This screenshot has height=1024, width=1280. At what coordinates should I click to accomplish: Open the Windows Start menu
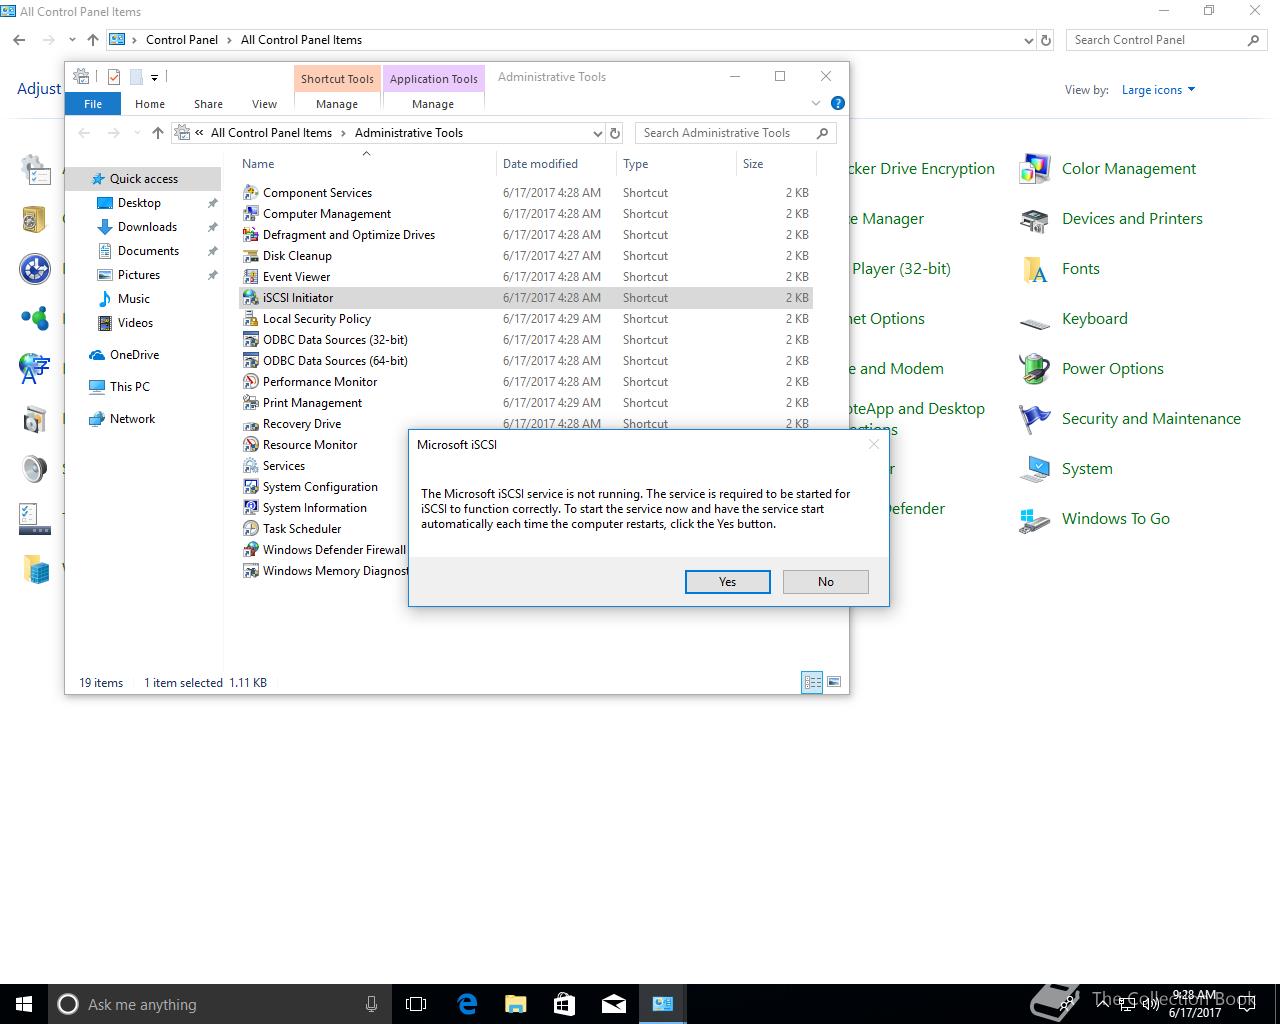24,1004
